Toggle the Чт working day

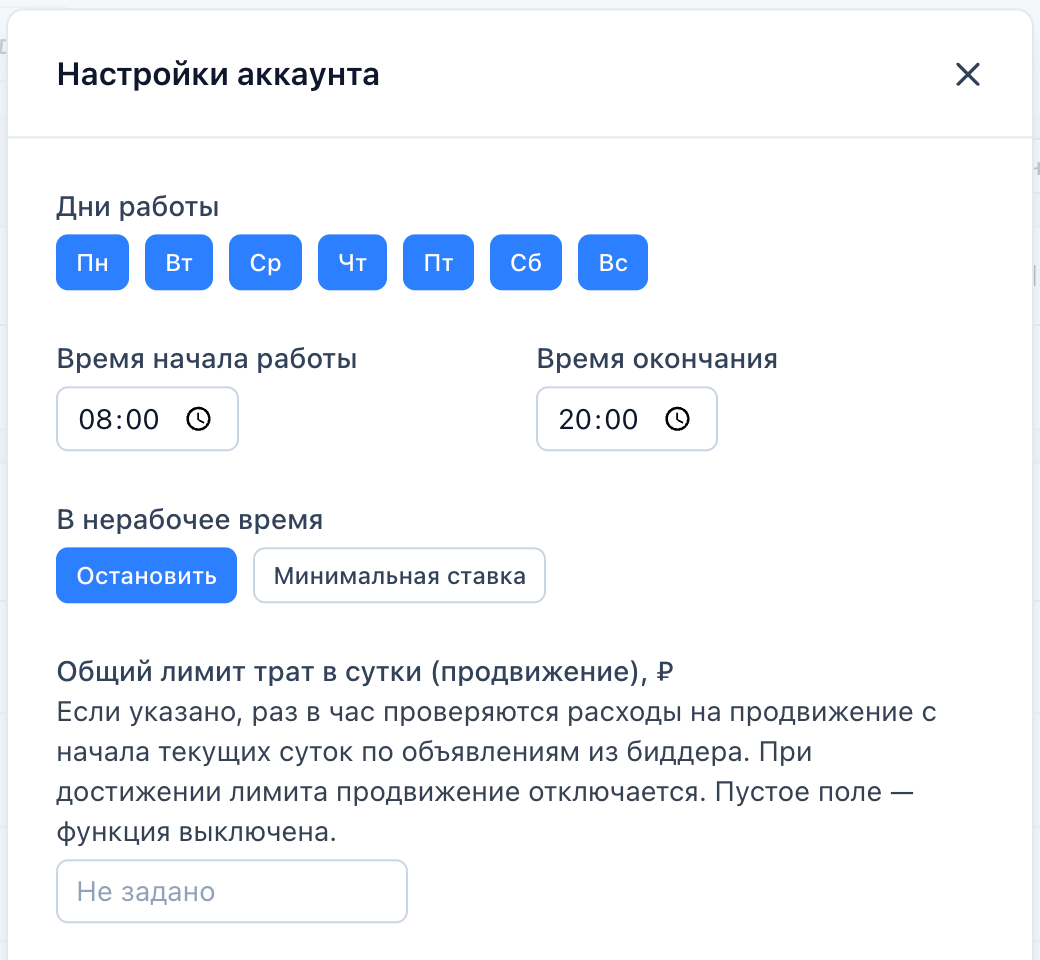tap(352, 262)
